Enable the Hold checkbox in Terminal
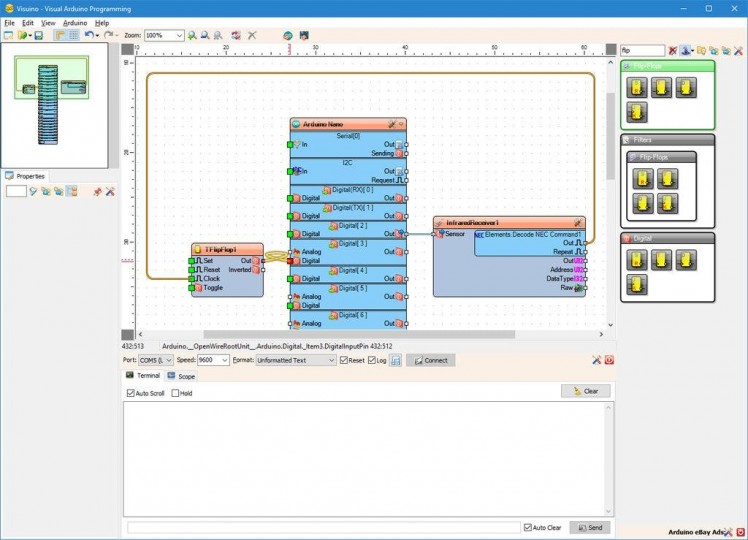 [x=175, y=393]
